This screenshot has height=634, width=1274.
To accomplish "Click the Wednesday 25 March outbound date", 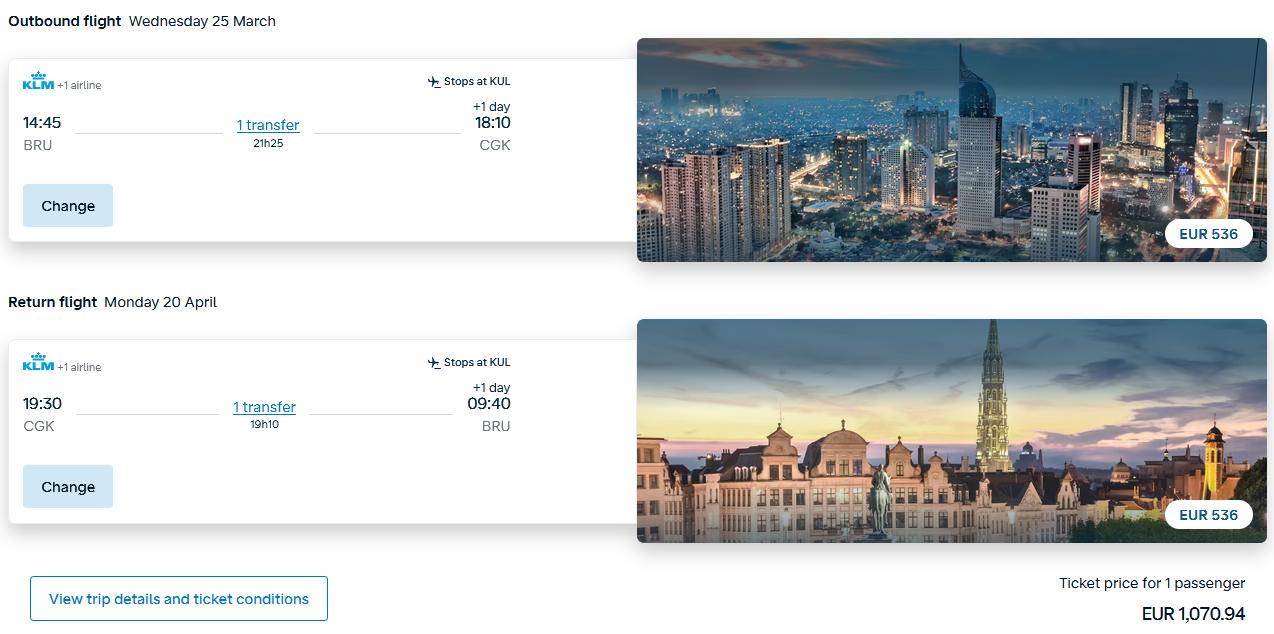I will (202, 21).
